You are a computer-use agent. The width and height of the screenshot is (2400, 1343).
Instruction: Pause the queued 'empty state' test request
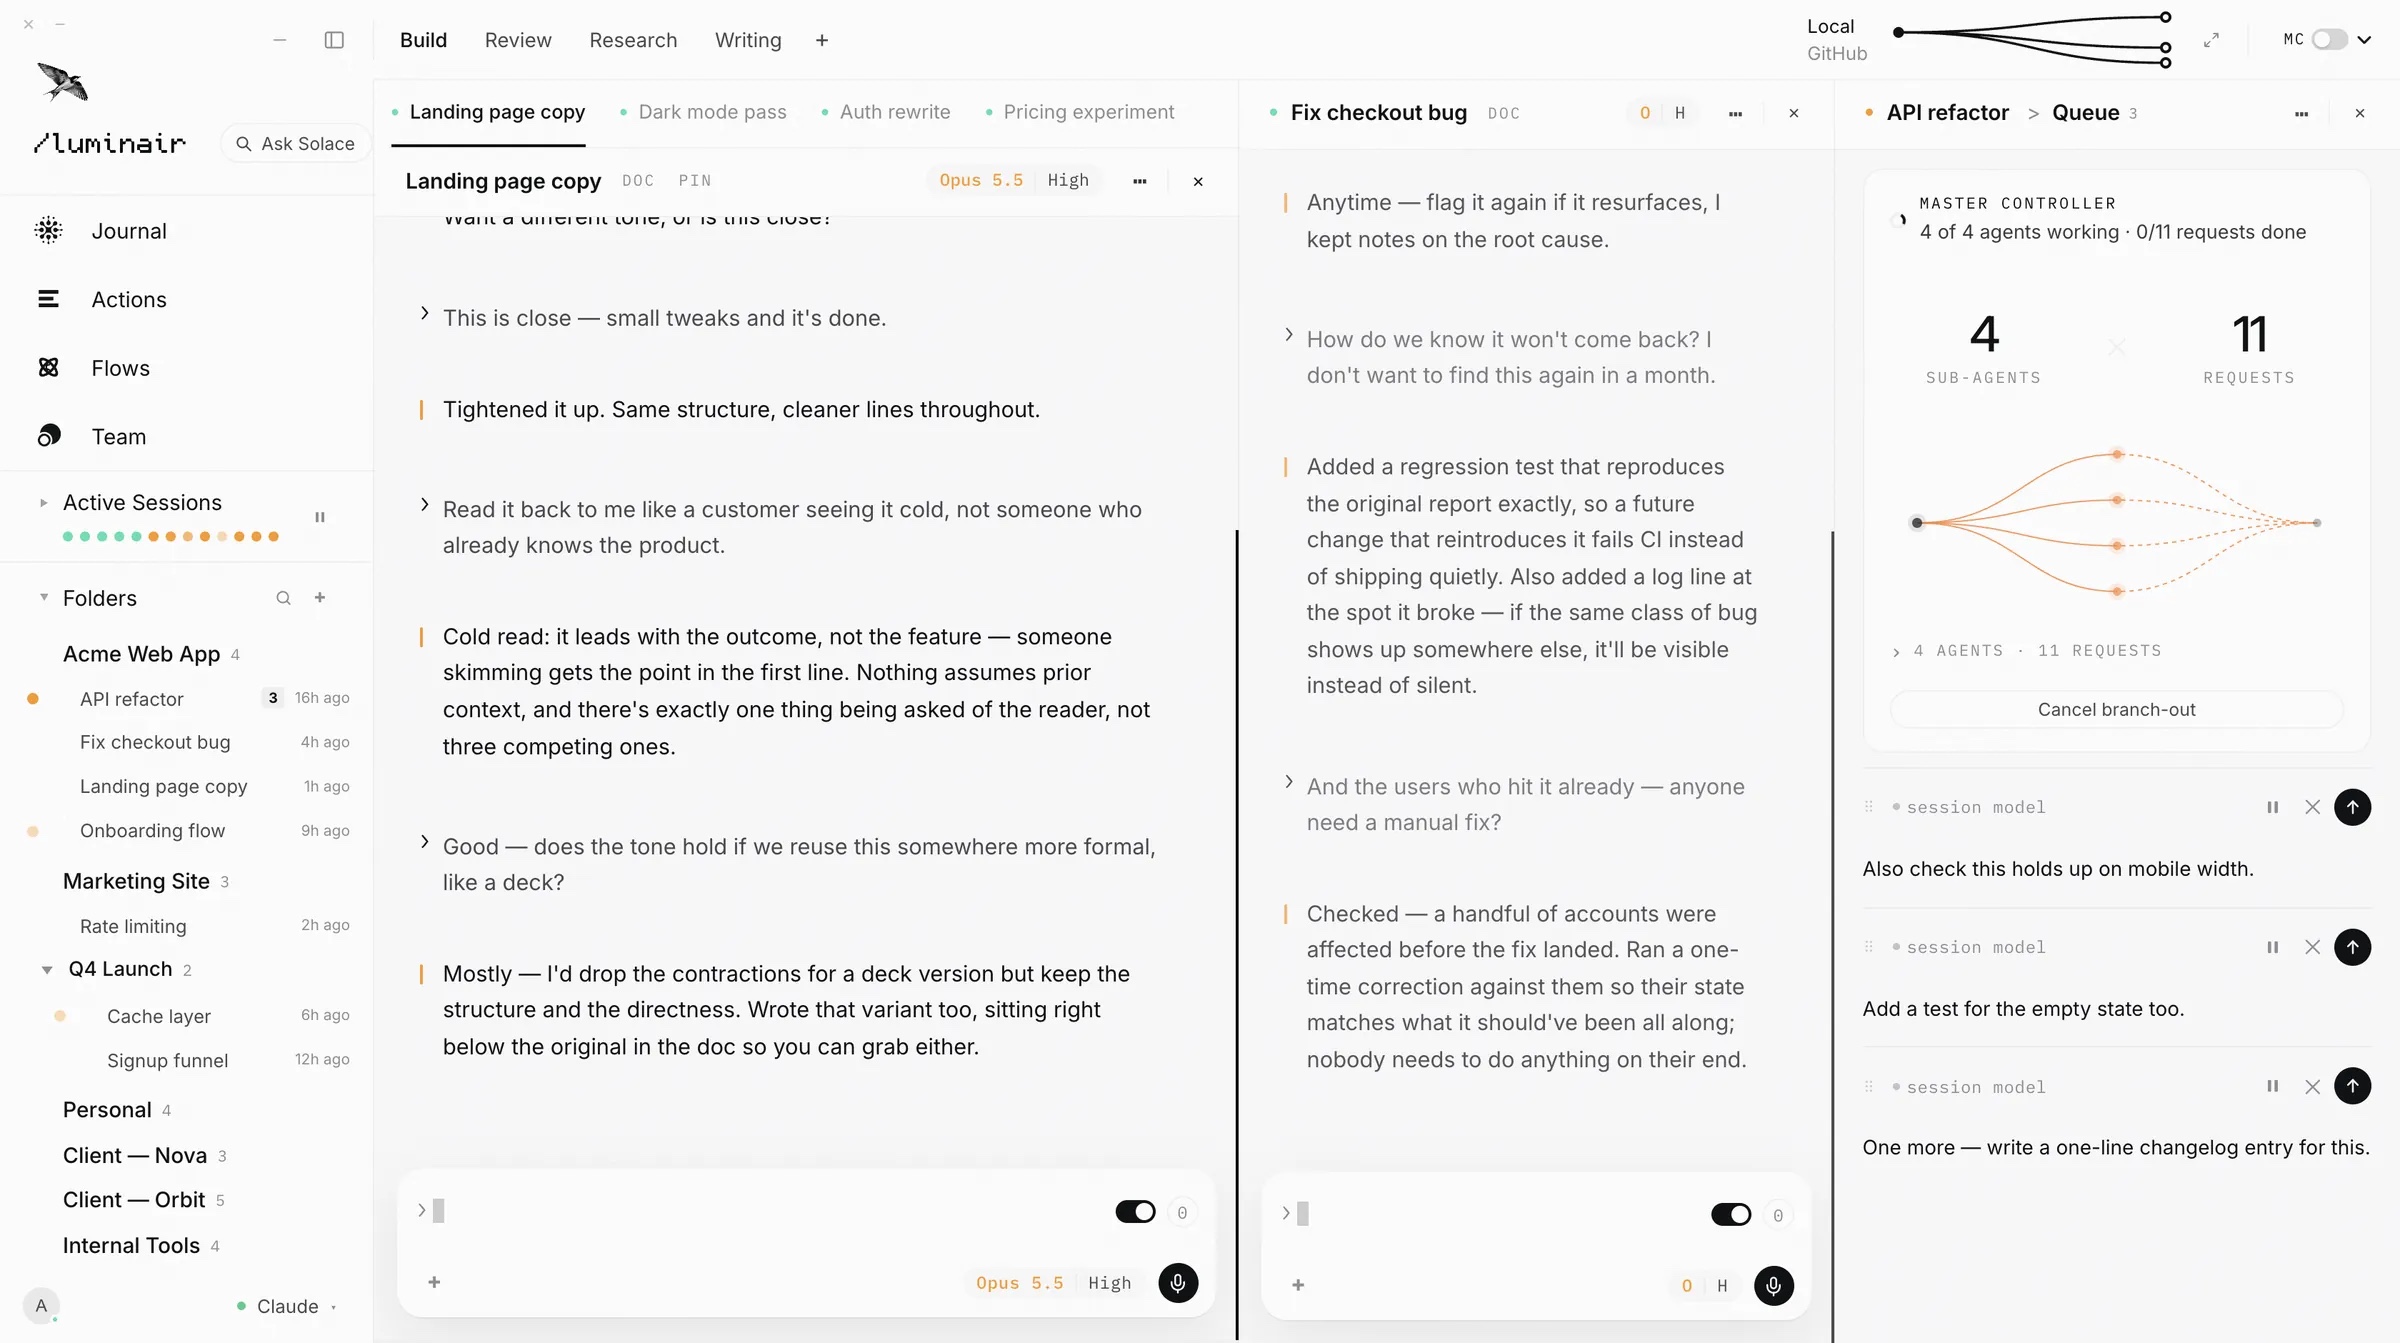pos(2273,947)
